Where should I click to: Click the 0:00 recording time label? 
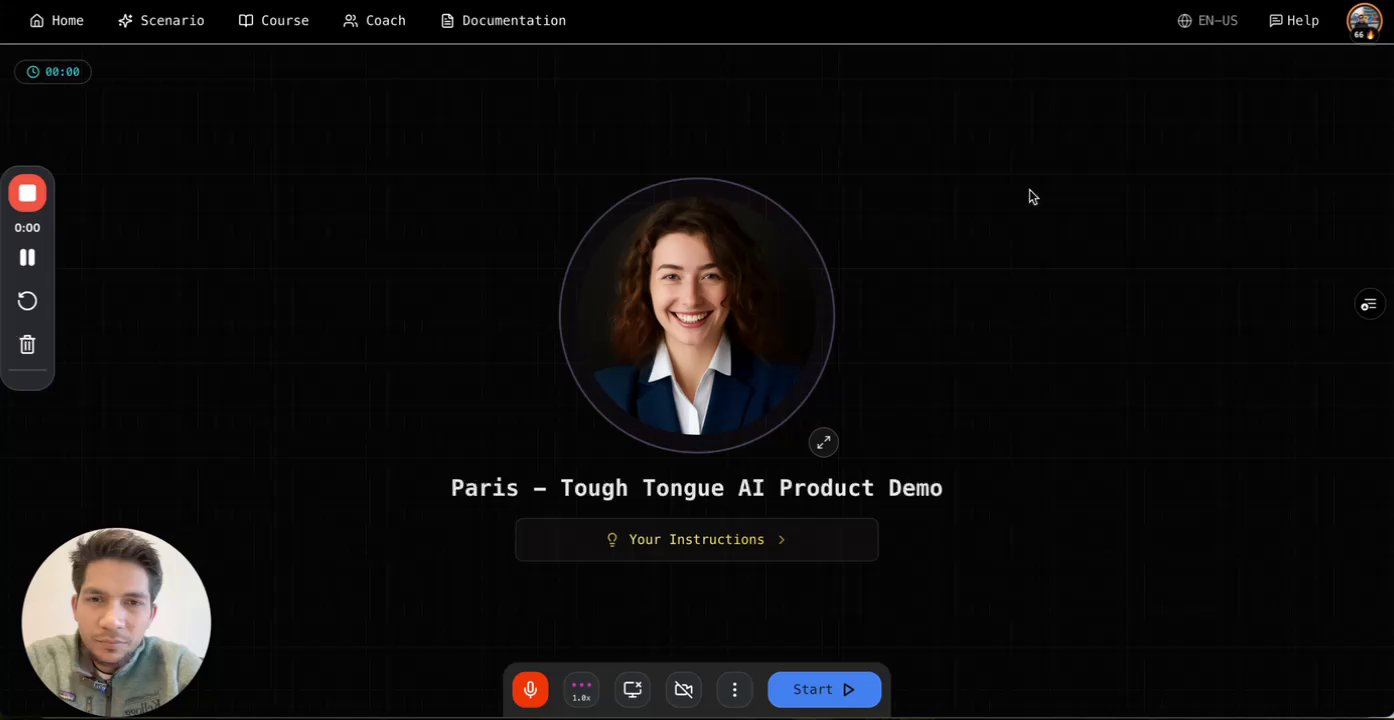(28, 228)
